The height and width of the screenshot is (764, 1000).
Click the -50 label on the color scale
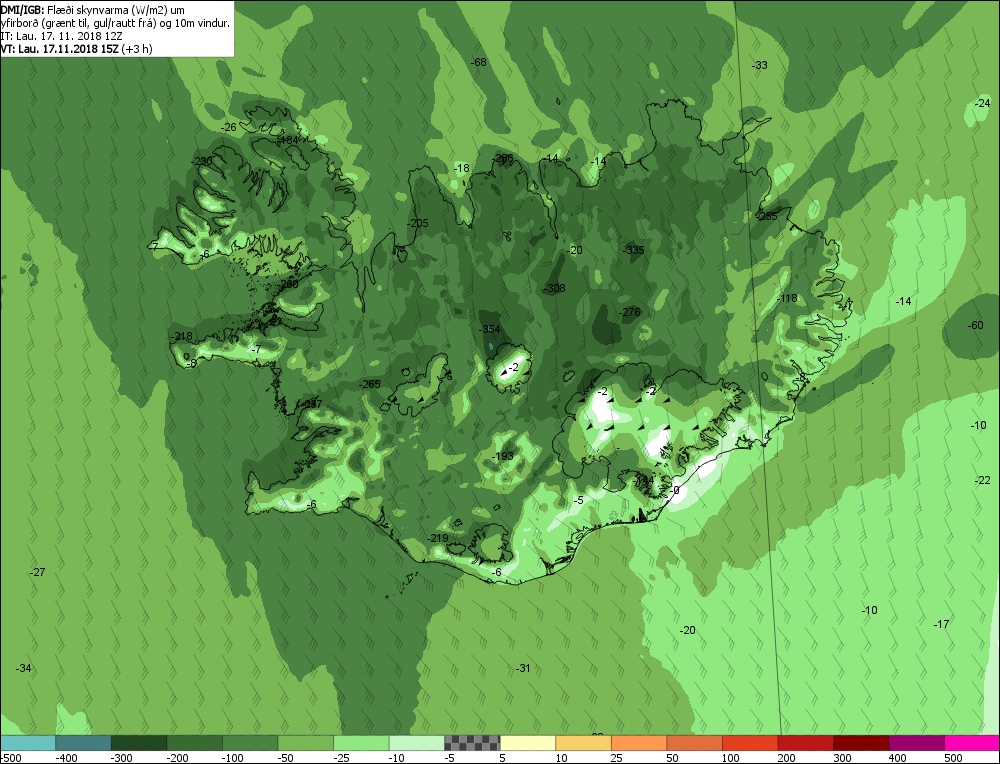click(286, 758)
